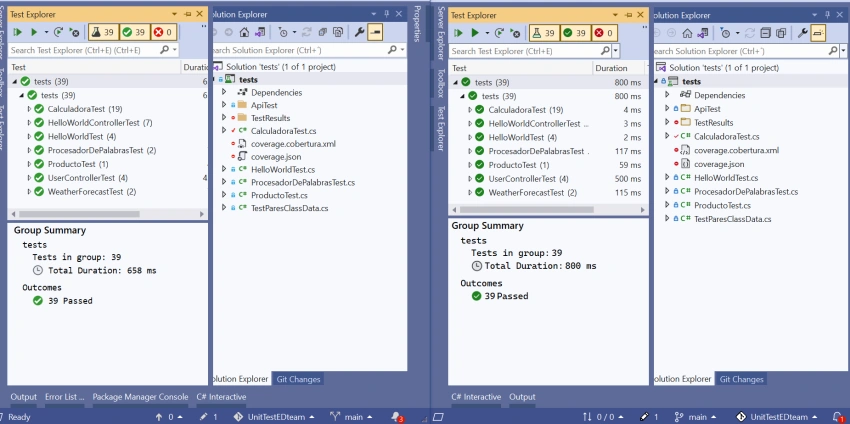Sync with Active Document in the right Solution Explorer
The width and height of the screenshot is (850, 424).
[x=750, y=33]
